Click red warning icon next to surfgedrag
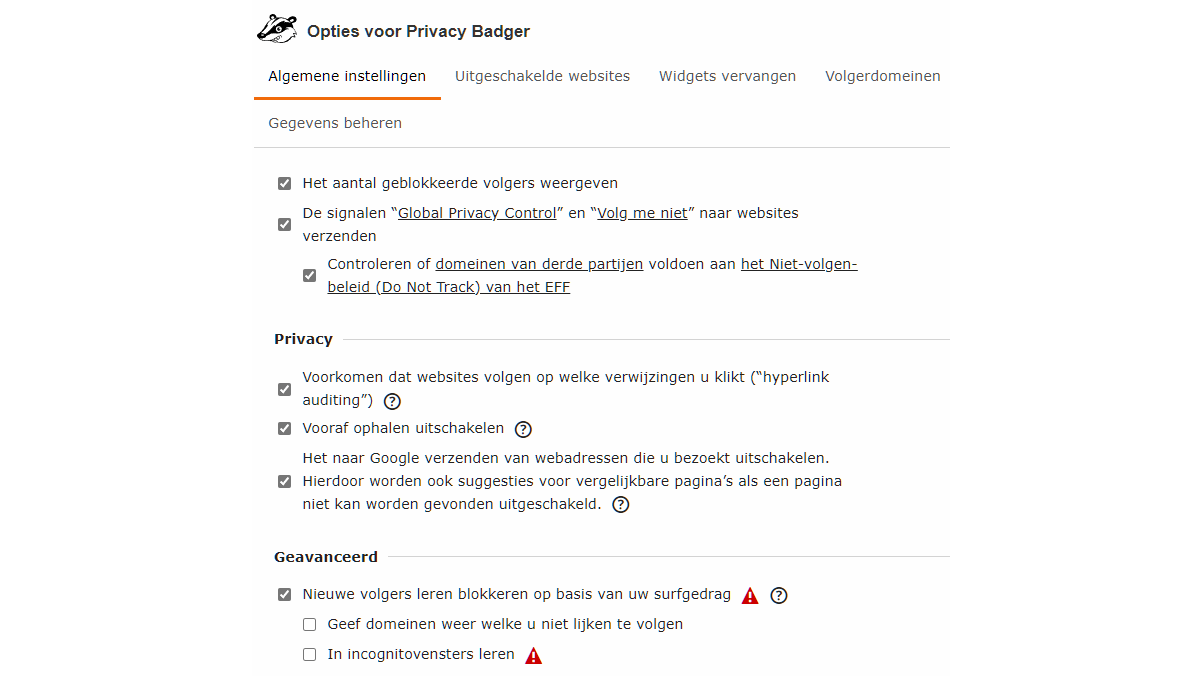 (750, 596)
